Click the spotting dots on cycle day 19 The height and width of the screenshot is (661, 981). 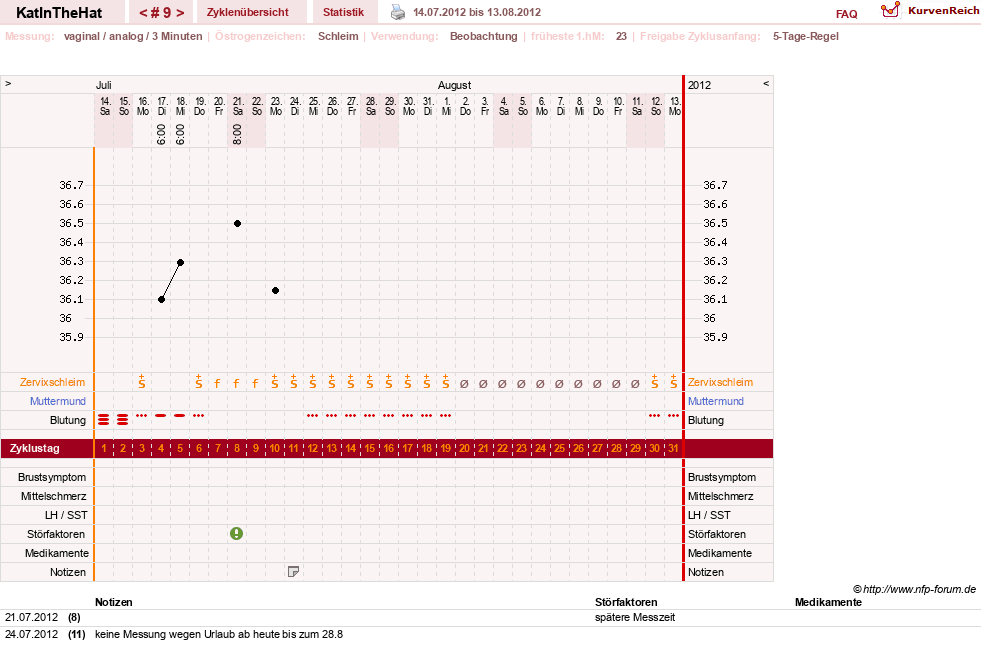point(445,415)
